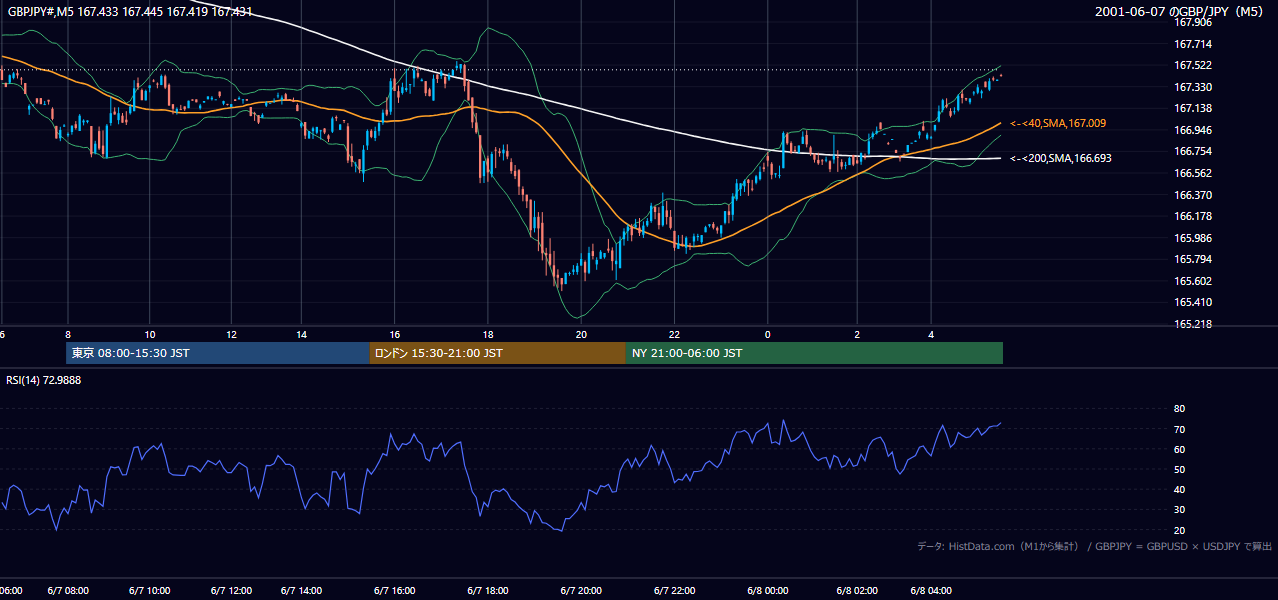The image size is (1278, 600).
Task: Click price axis value 167.522
Action: point(1192,65)
